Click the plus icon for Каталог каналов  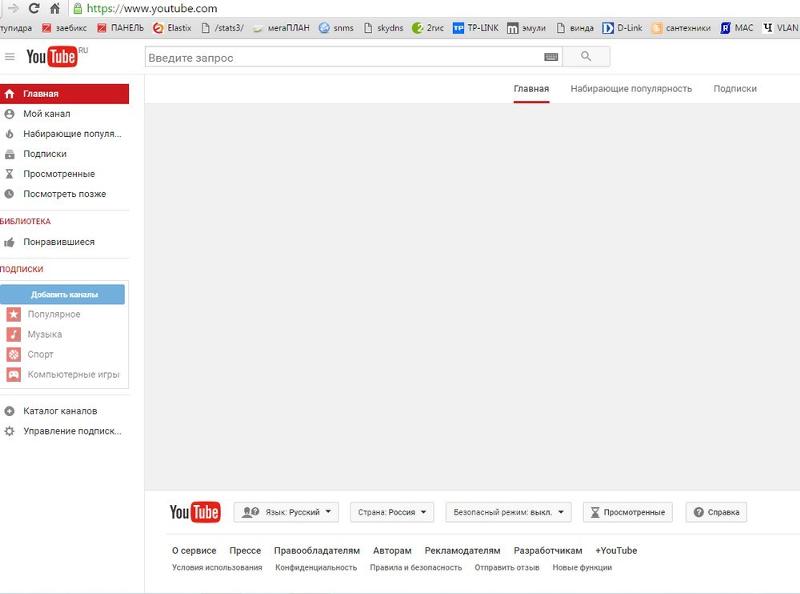pos(9,411)
